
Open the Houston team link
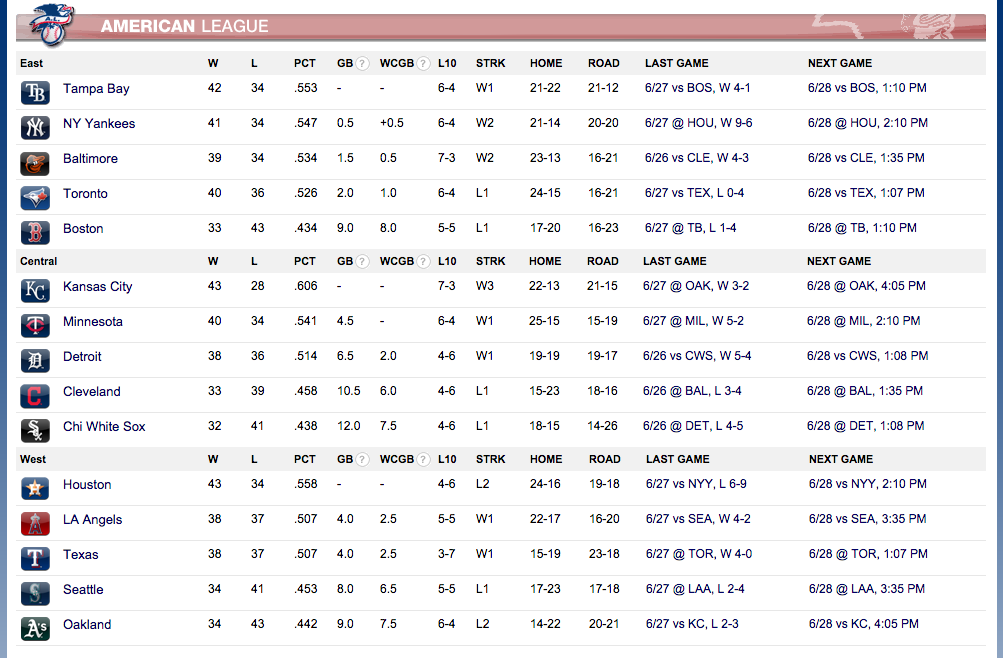87,485
